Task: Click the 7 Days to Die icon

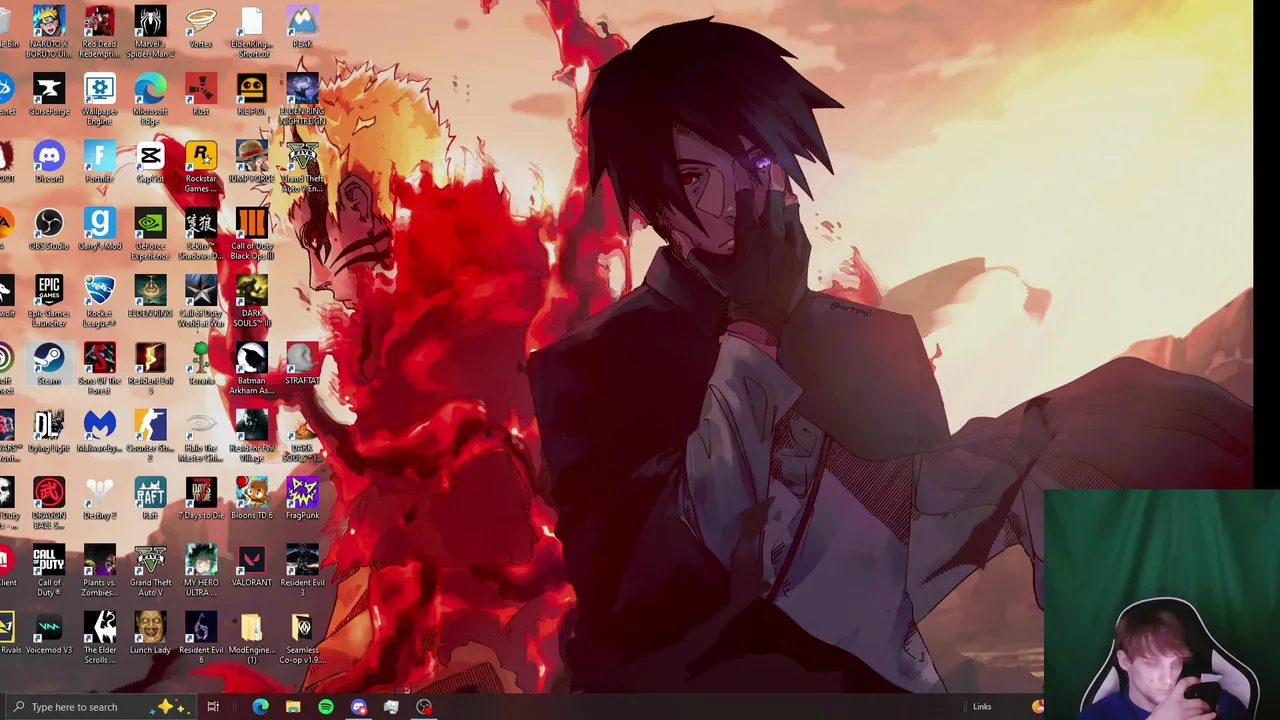Action: point(201,496)
